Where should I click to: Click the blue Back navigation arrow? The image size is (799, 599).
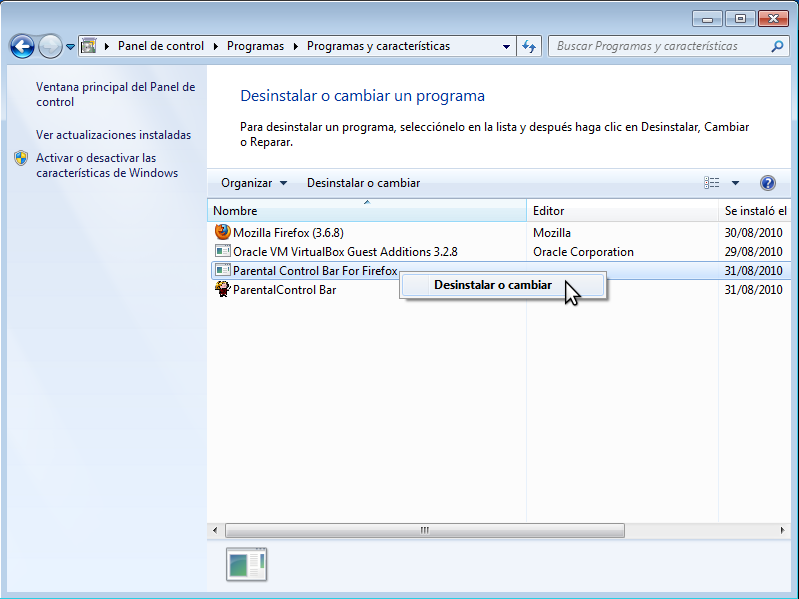[x=22, y=47]
